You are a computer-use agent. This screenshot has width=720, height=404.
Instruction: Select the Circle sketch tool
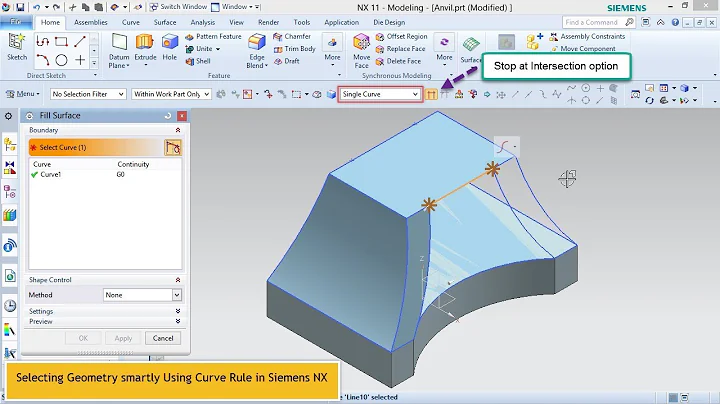coord(62,60)
